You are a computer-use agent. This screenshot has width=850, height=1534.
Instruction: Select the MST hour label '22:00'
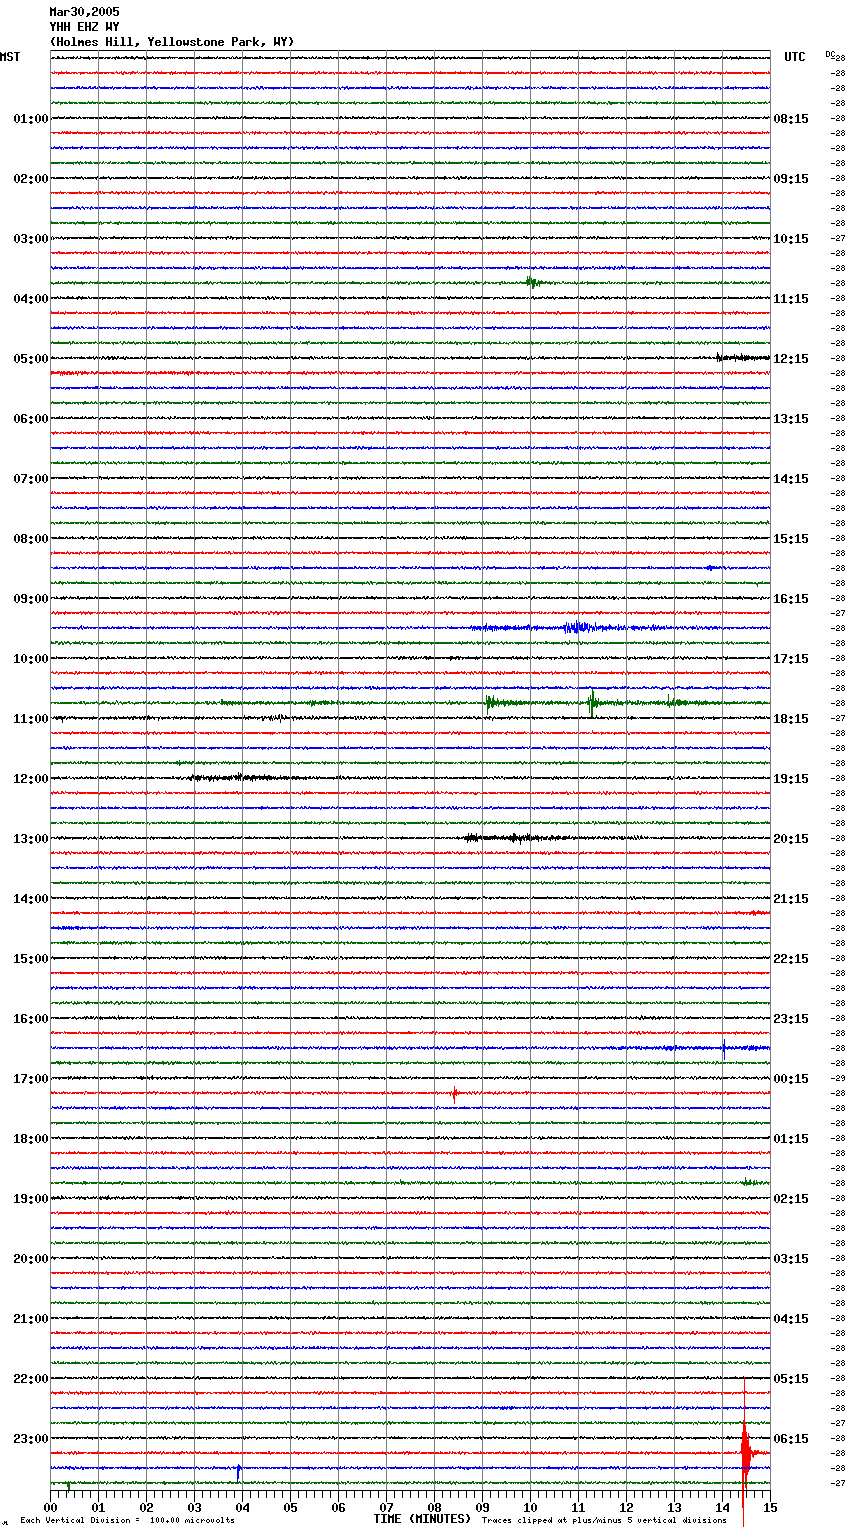click(x=30, y=1379)
